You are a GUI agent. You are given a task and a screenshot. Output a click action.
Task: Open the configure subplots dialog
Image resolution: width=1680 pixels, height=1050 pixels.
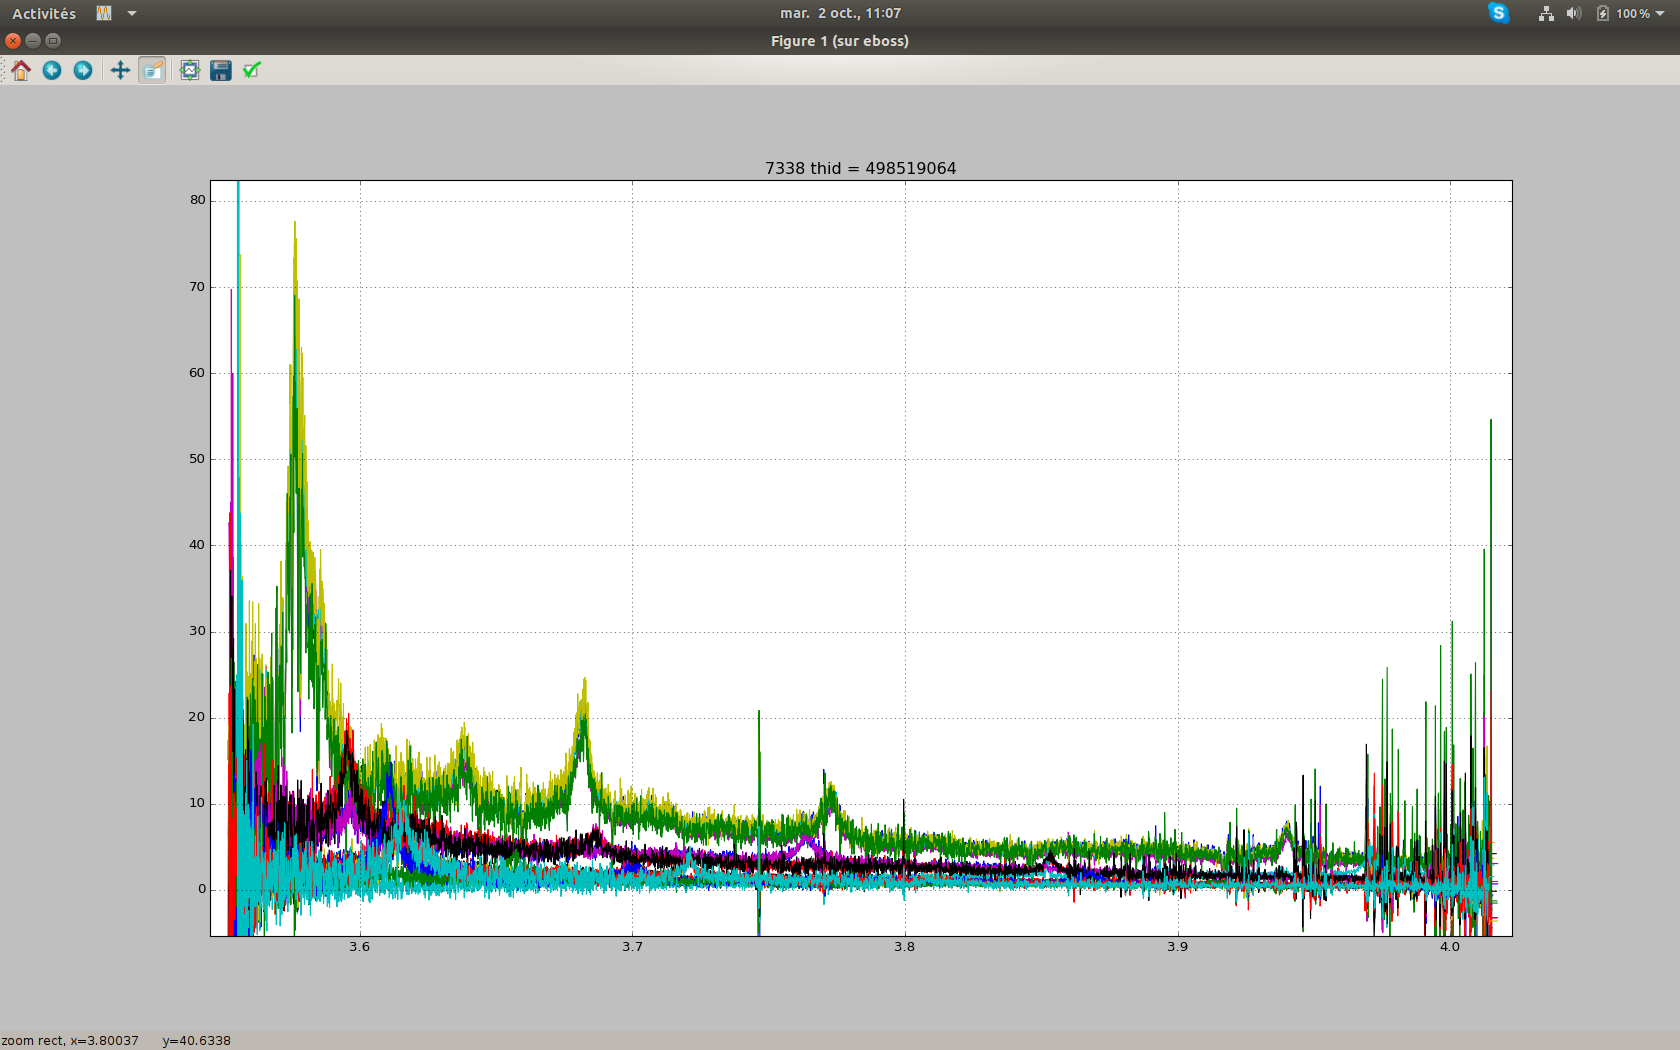189,70
